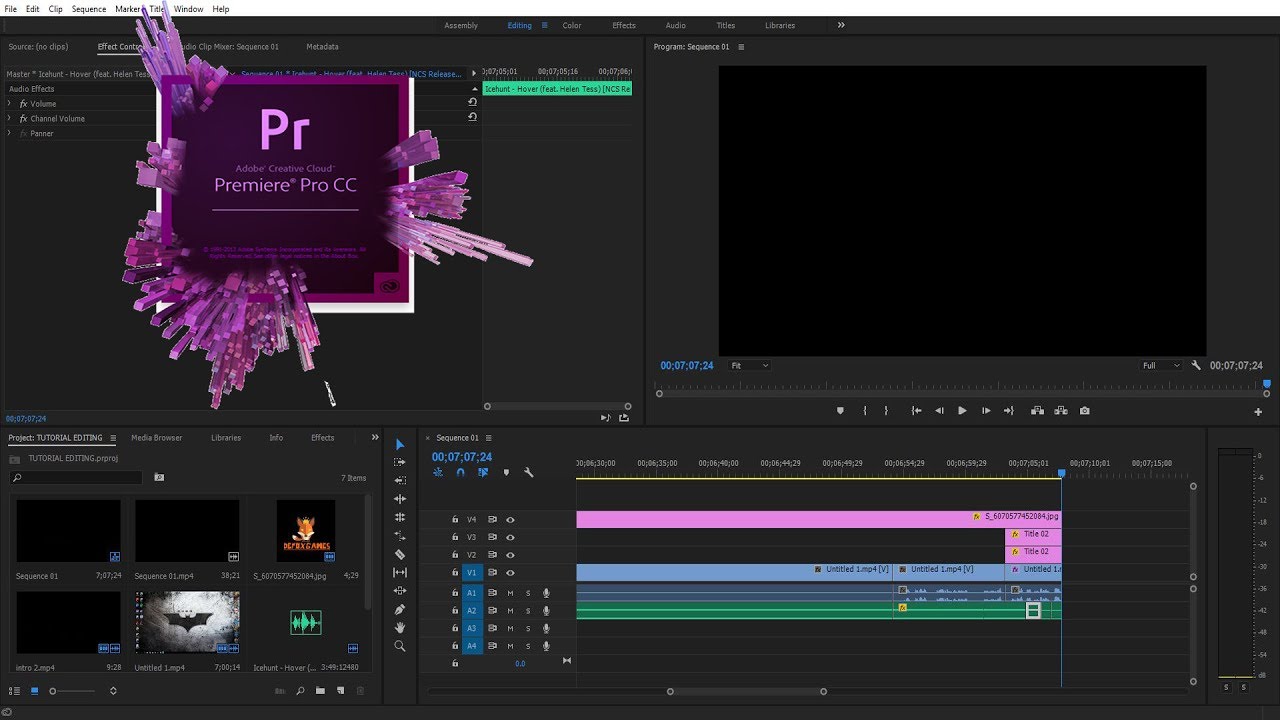Solo audio track A2
Screen dimensions: 1280x720
(528, 611)
